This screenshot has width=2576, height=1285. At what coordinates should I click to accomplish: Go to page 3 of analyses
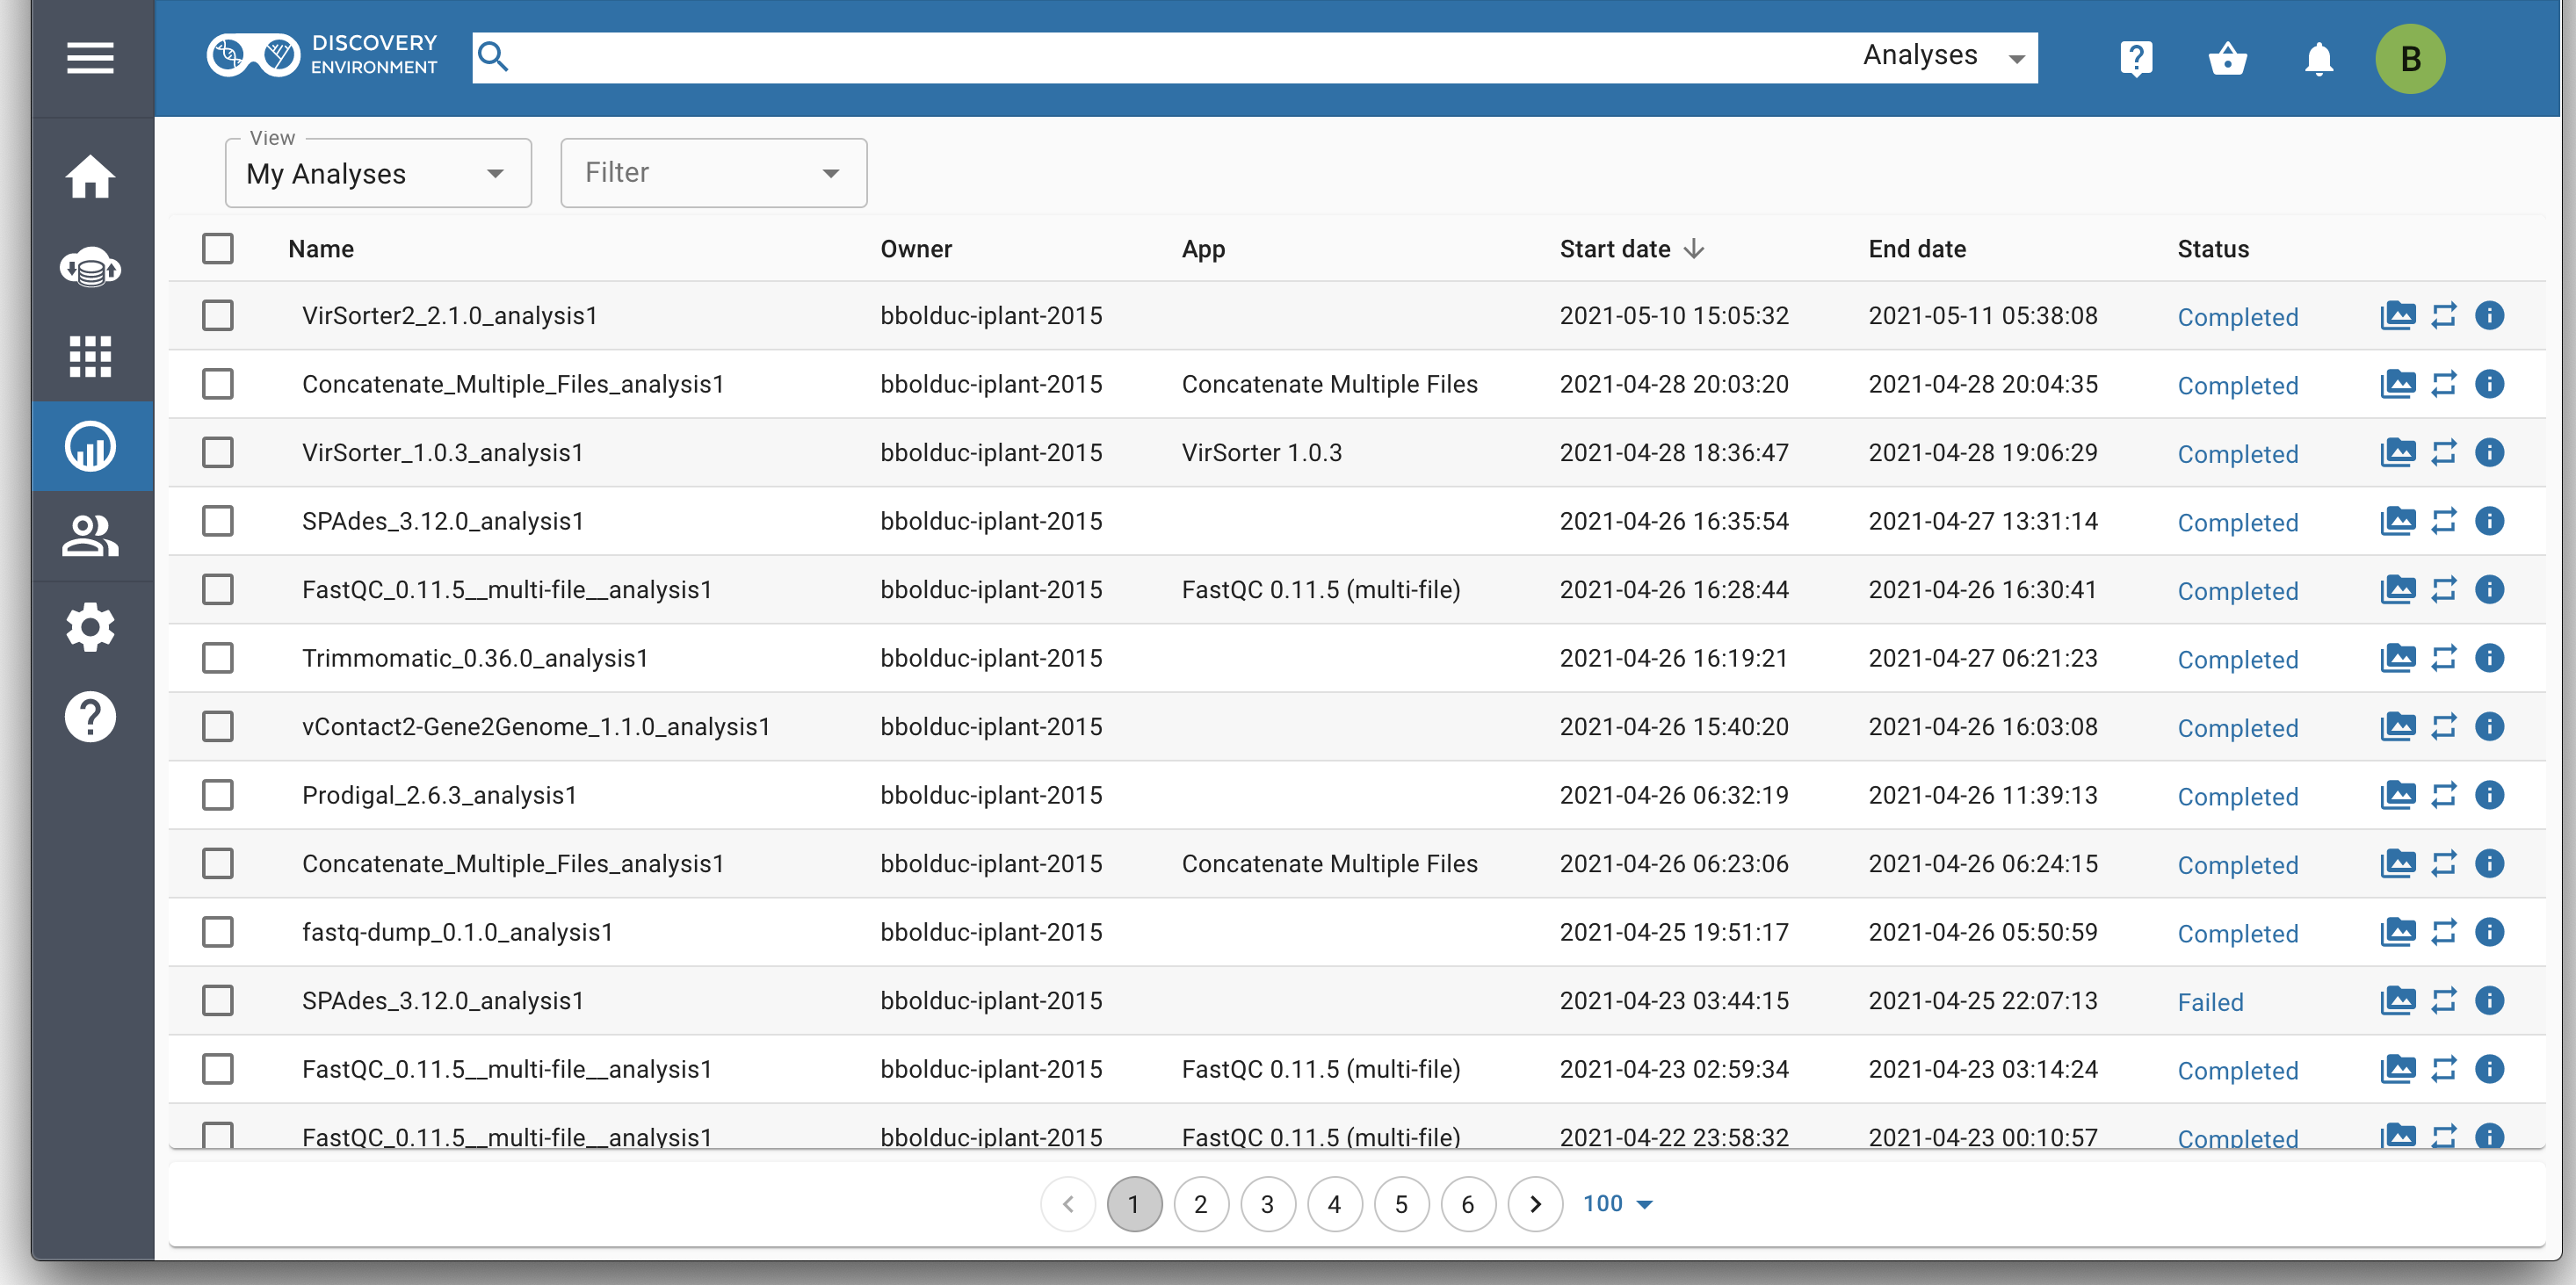1267,1204
